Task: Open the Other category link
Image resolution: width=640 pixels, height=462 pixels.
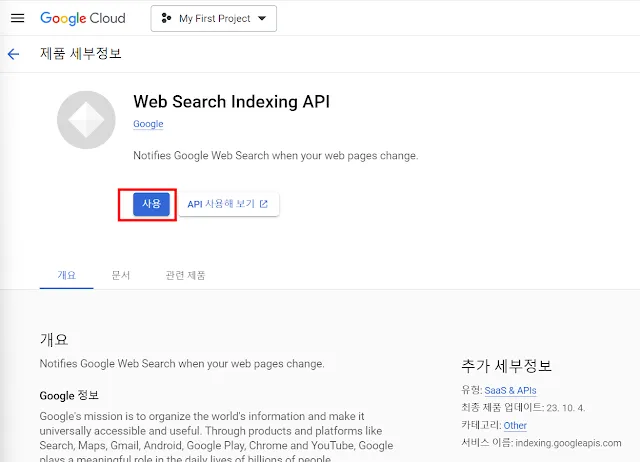Action: (x=515, y=426)
